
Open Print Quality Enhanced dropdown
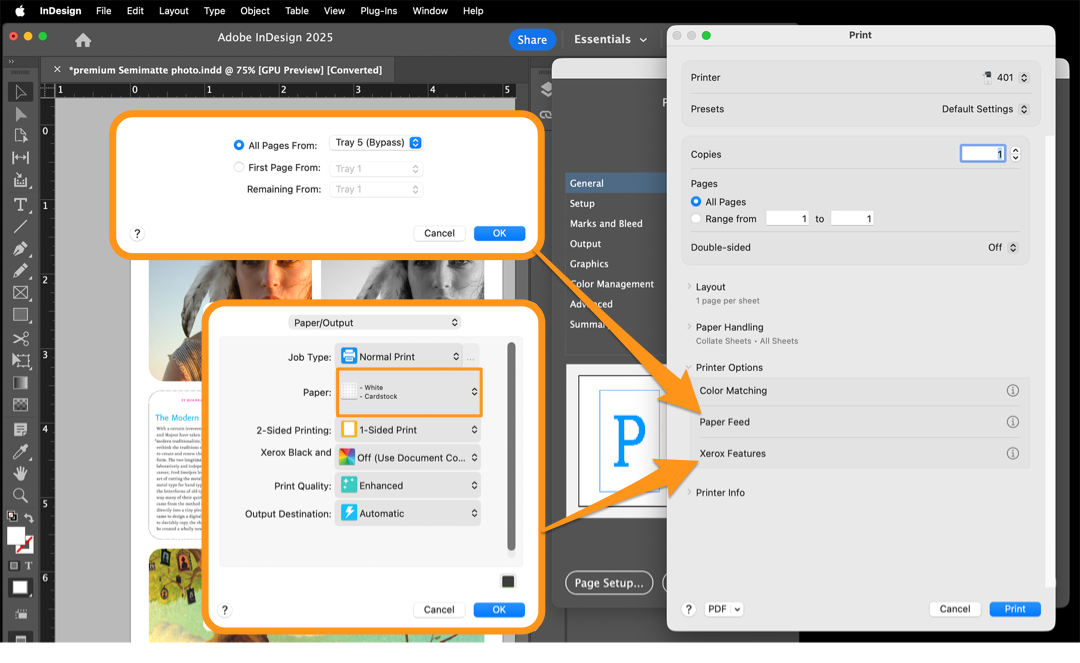(408, 485)
